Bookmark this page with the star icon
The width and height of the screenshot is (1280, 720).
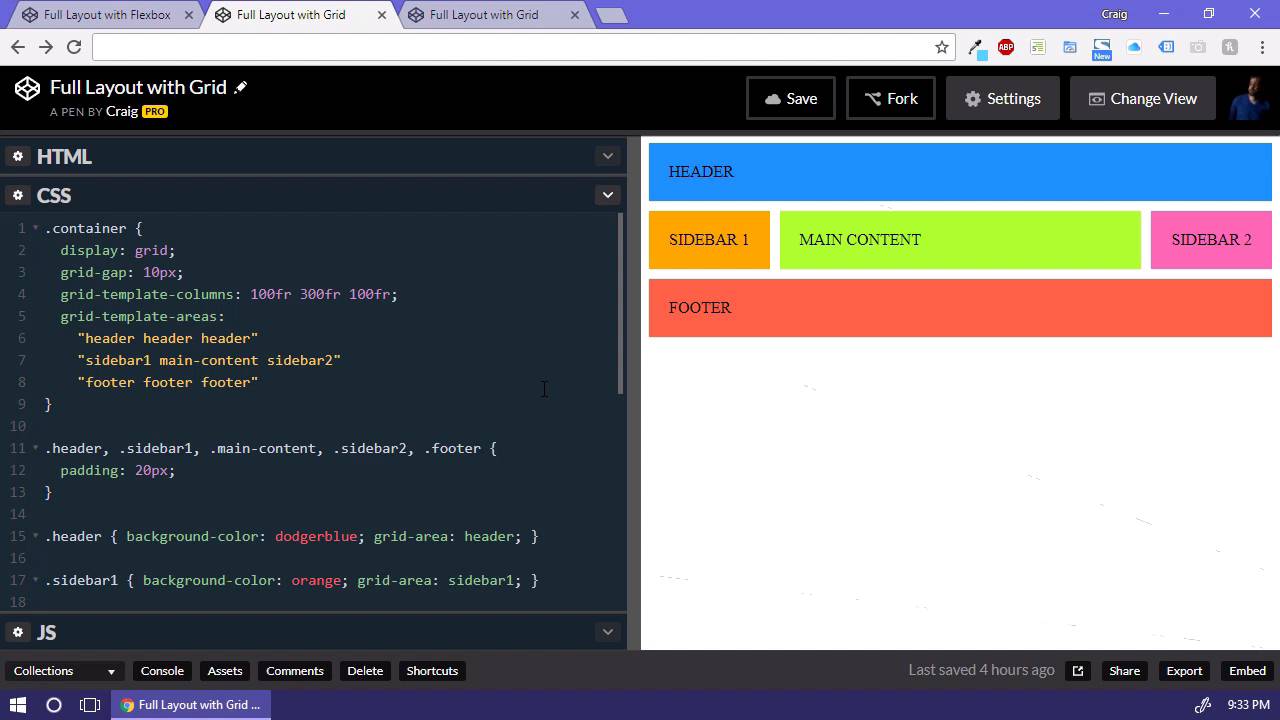point(941,47)
